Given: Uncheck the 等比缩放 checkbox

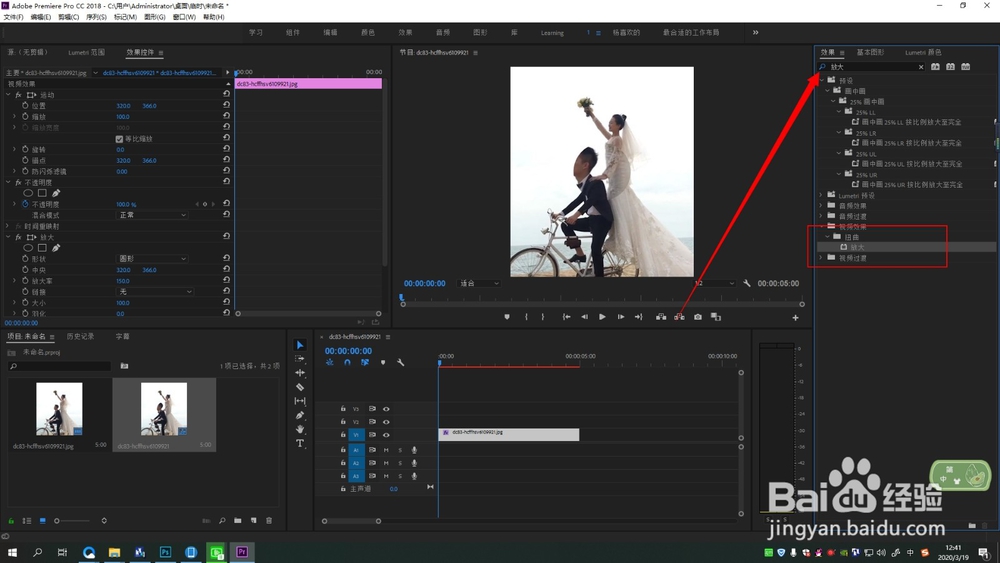Looking at the screenshot, I should (119, 138).
